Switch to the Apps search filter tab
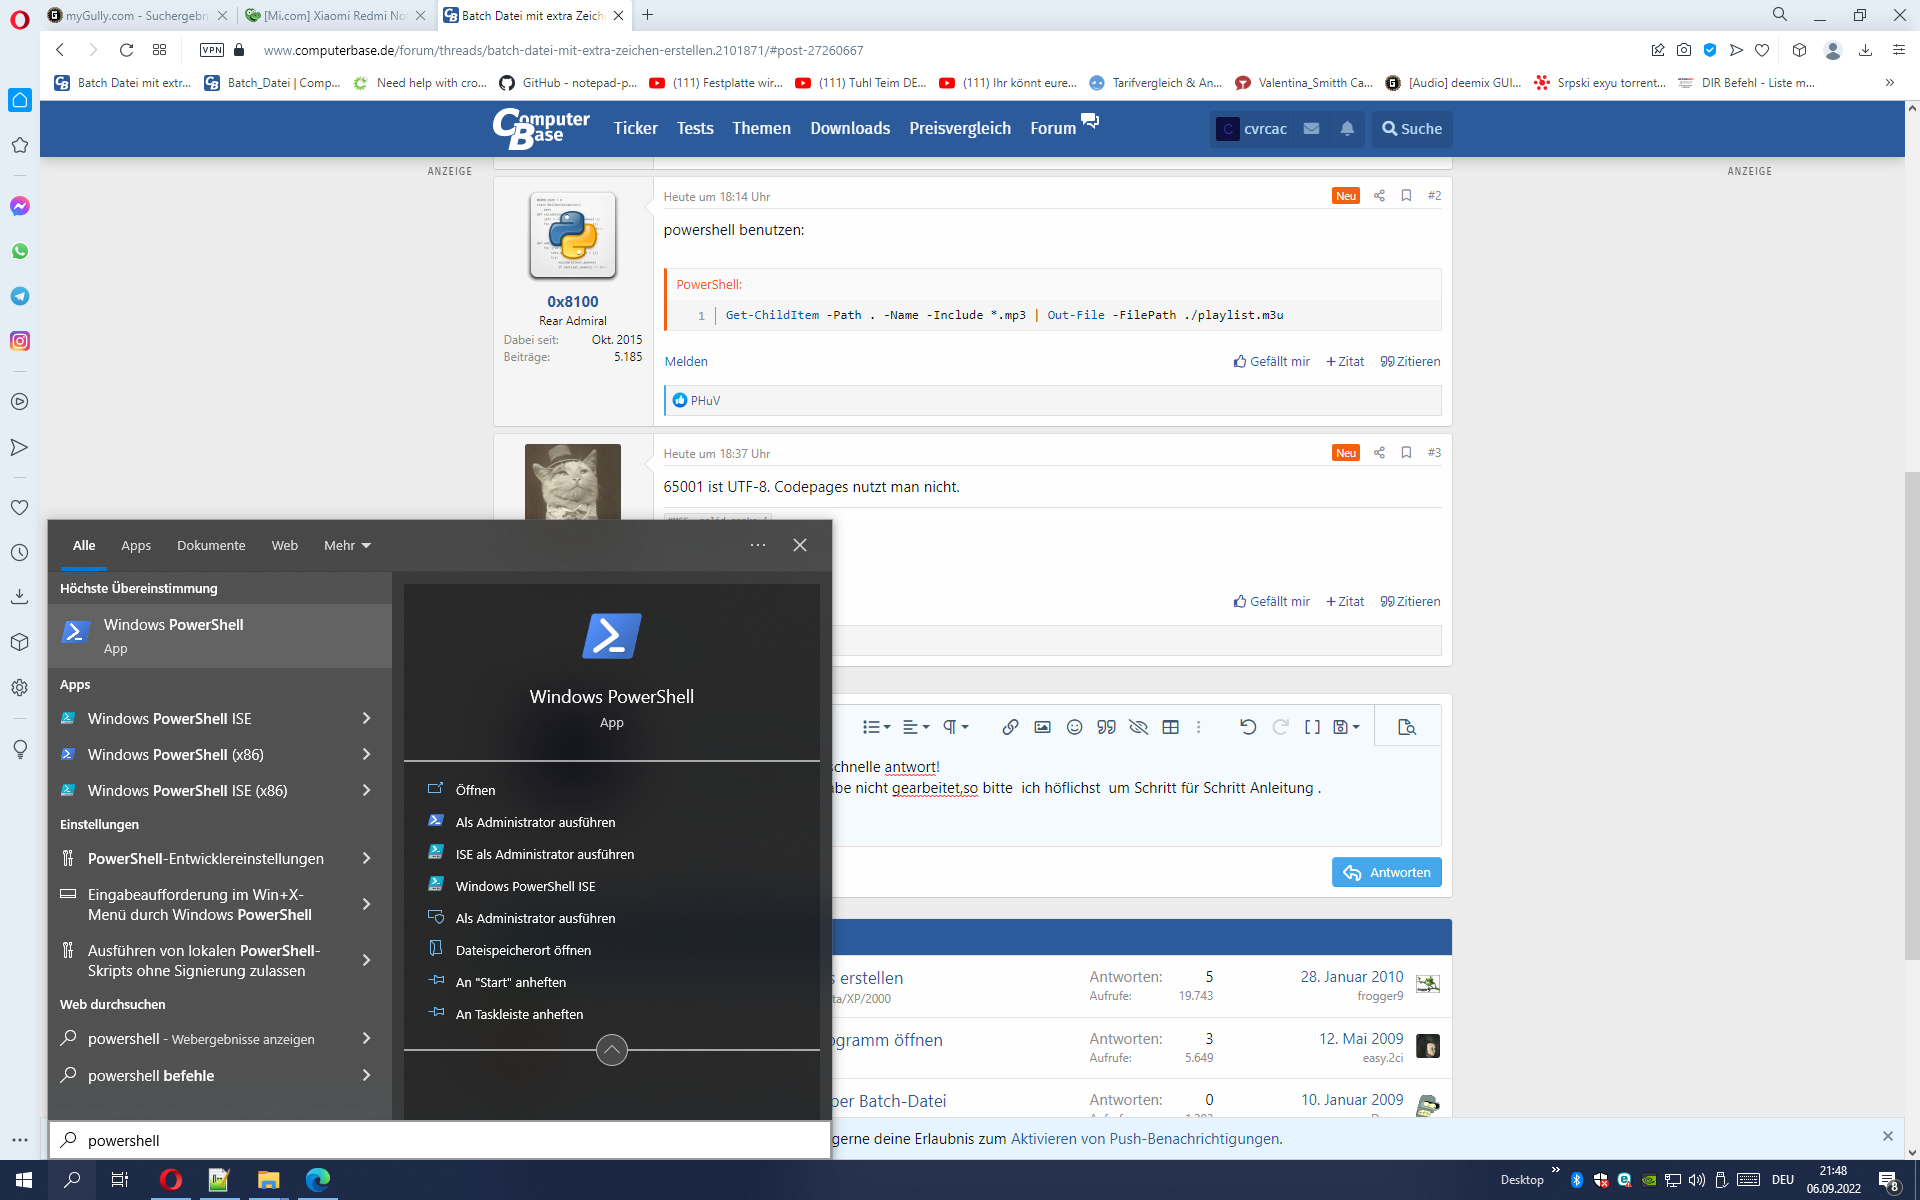 click(x=136, y=545)
